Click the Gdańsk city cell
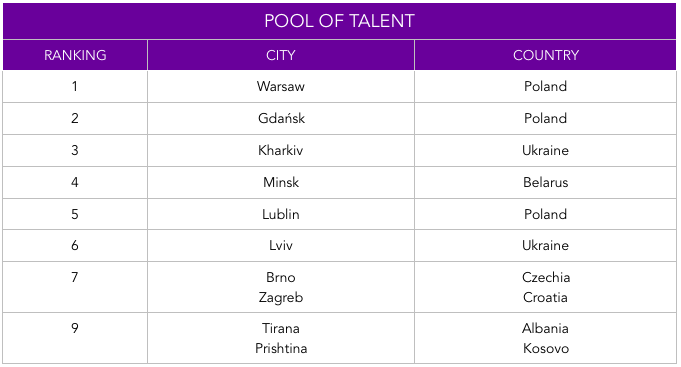Image resolution: width=681 pixels, height=367 pixels. click(281, 118)
